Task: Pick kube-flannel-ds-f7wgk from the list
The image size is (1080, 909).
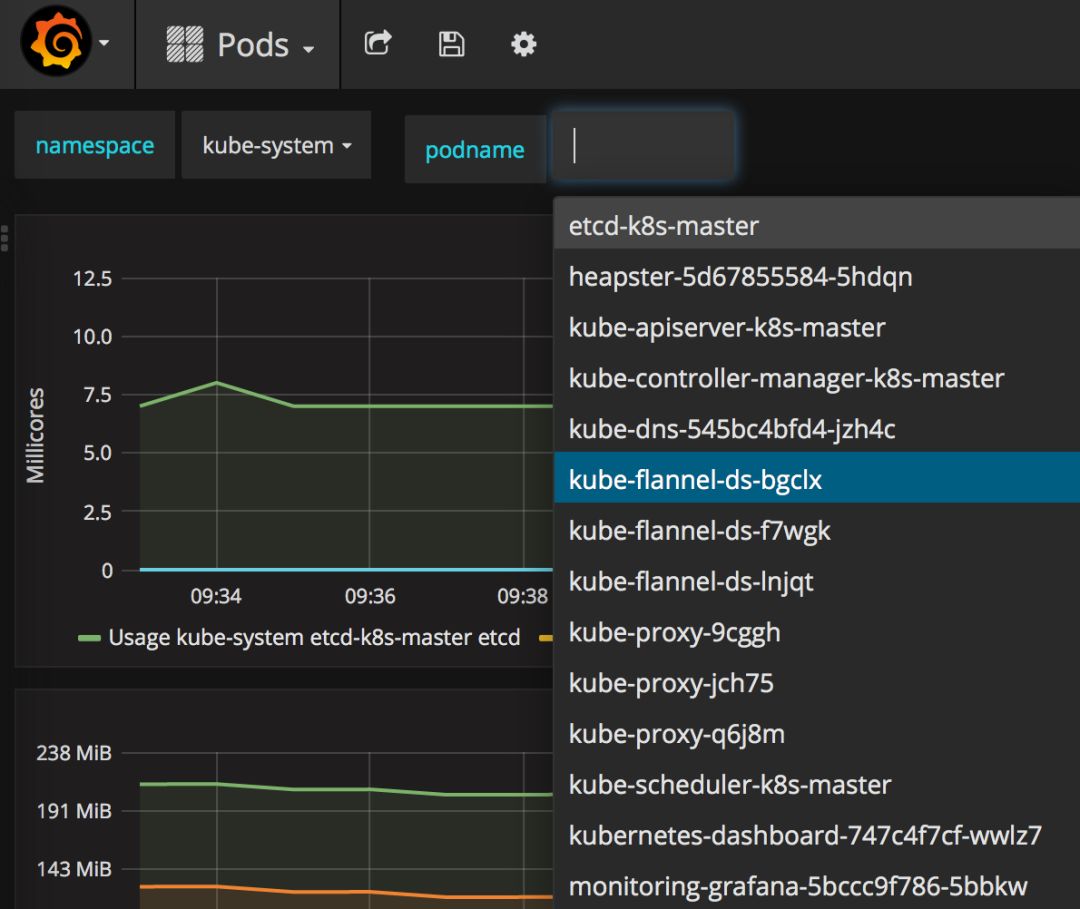Action: tap(817, 530)
